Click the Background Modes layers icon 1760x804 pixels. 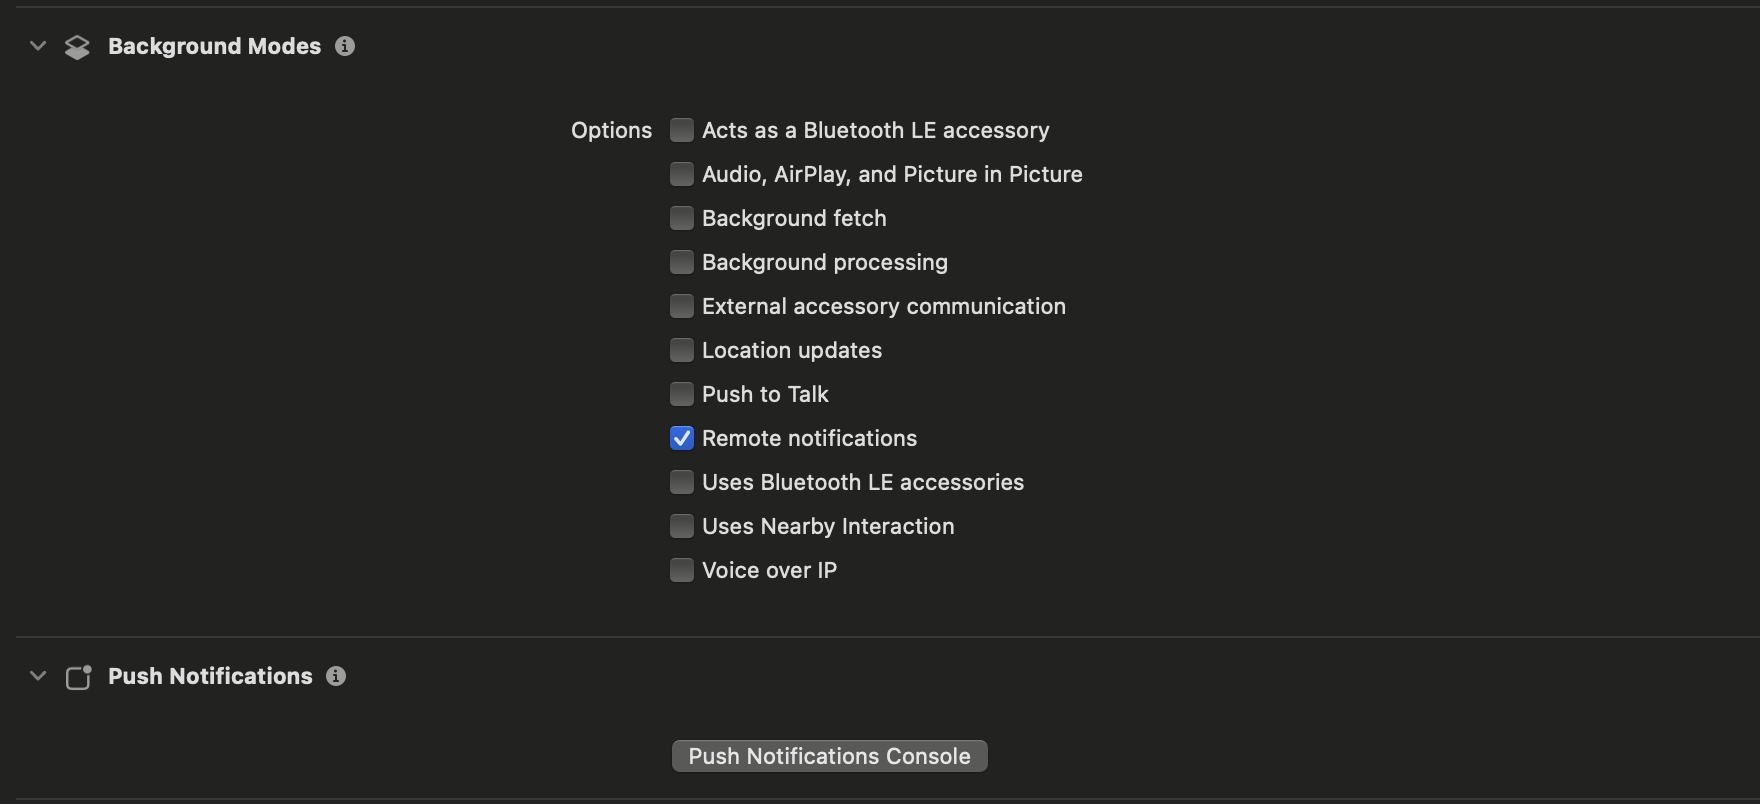coord(77,47)
